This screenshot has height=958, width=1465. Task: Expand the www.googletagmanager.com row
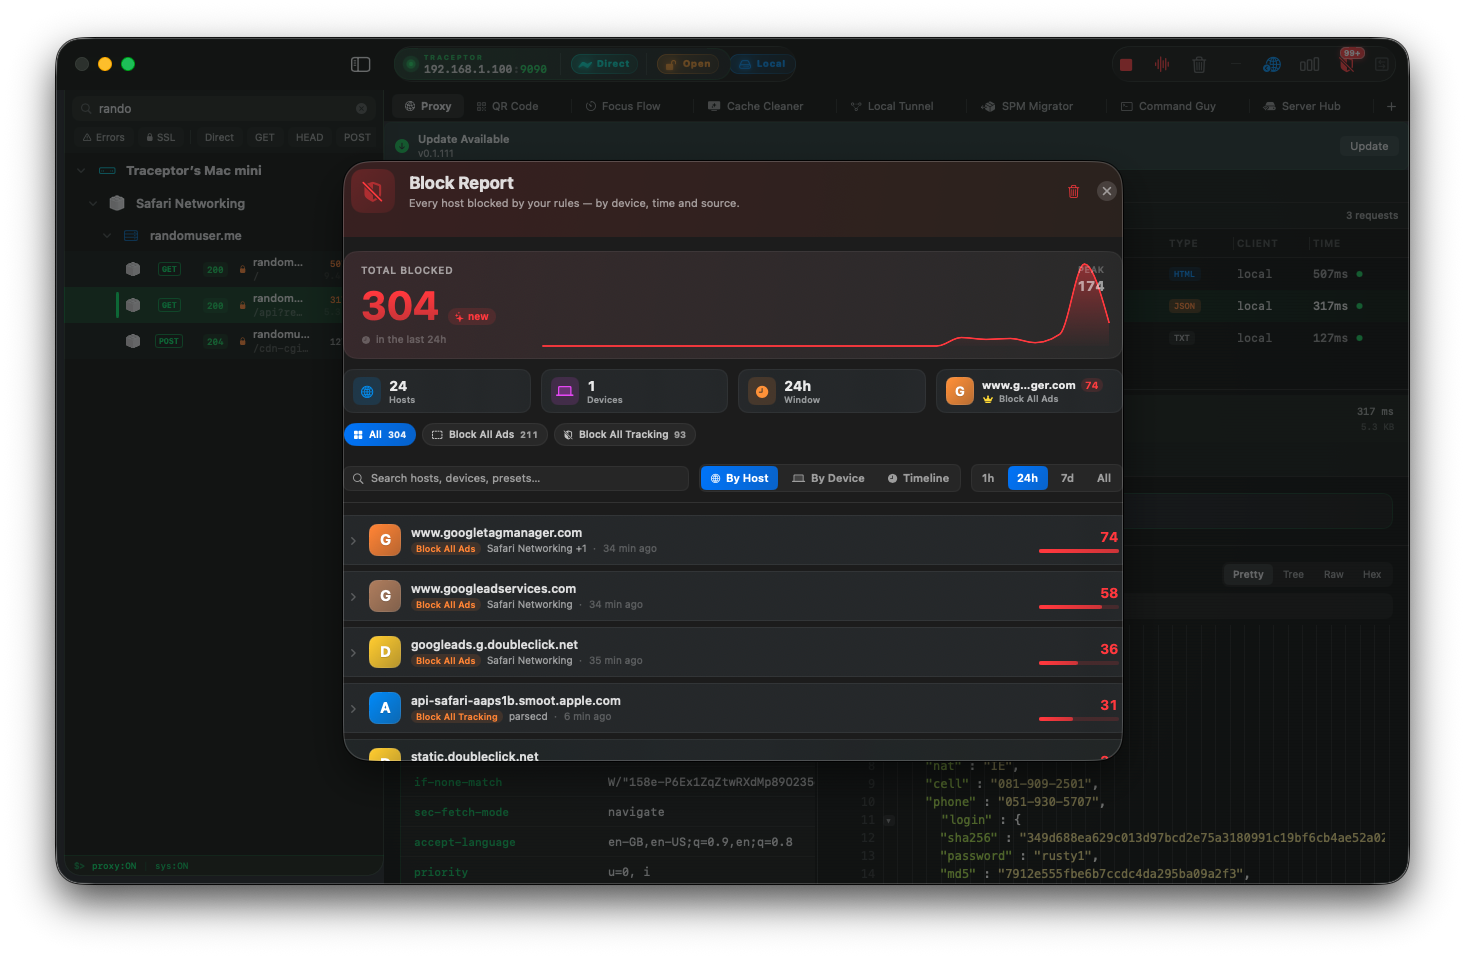353,541
